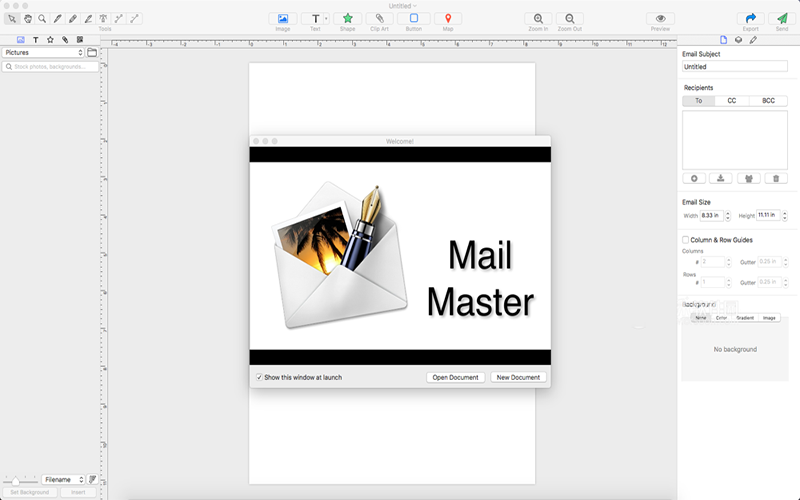Open the Pictures source dropdown
Viewport: 800px width, 500px height.
coord(43,53)
